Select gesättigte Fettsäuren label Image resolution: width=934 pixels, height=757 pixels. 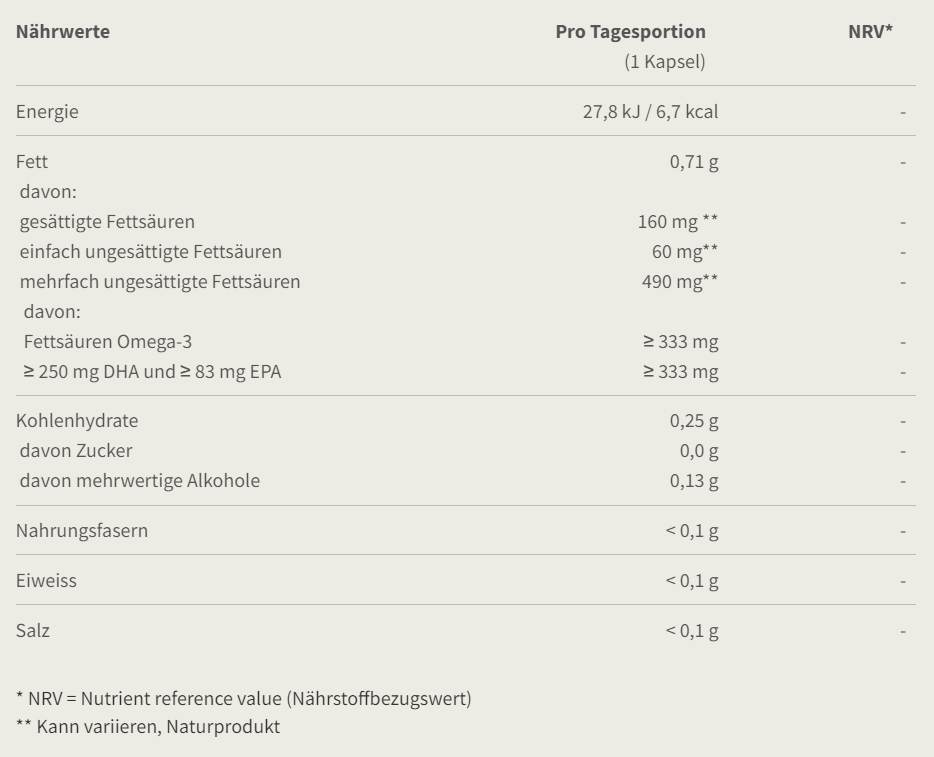pos(107,222)
